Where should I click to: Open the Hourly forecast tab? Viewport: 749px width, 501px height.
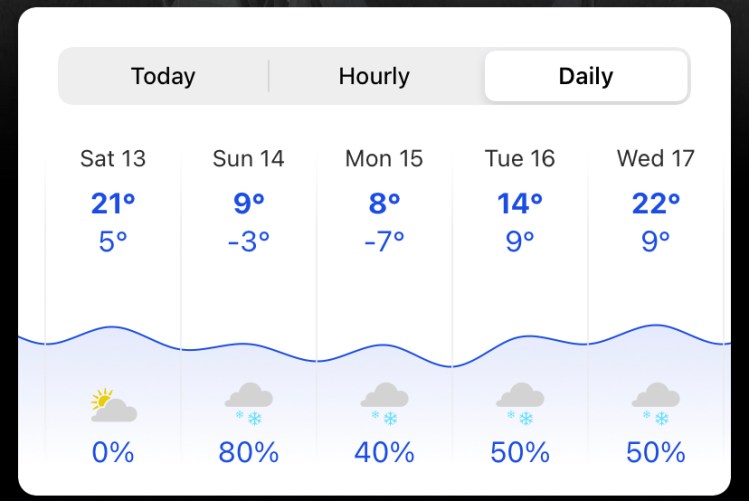pos(374,76)
